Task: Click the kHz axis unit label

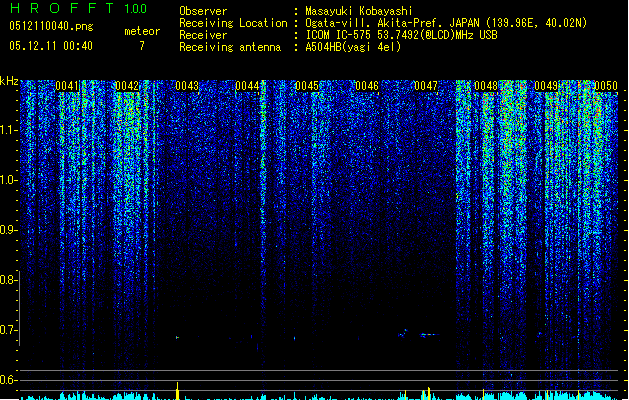Action: point(9,81)
